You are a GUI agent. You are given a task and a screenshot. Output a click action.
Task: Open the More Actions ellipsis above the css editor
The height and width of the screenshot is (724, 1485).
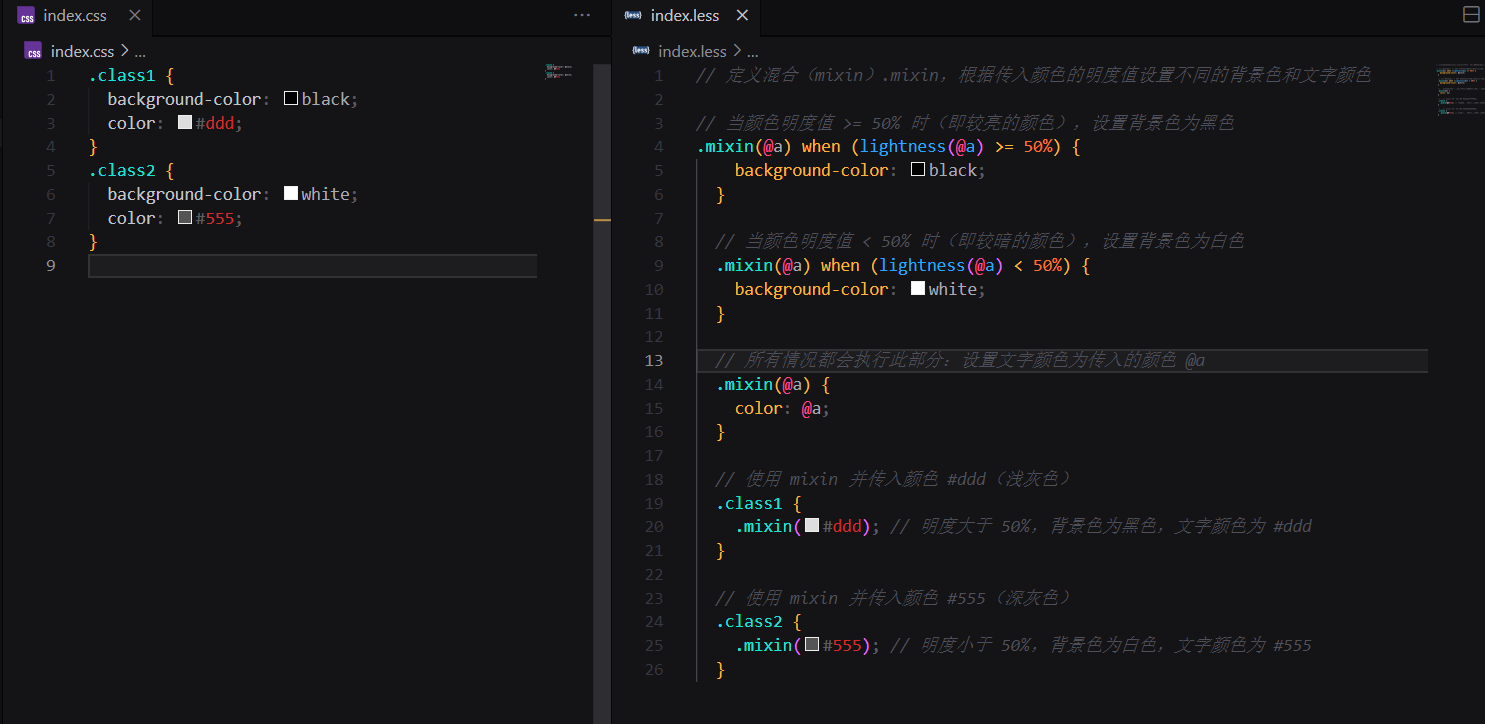(582, 14)
